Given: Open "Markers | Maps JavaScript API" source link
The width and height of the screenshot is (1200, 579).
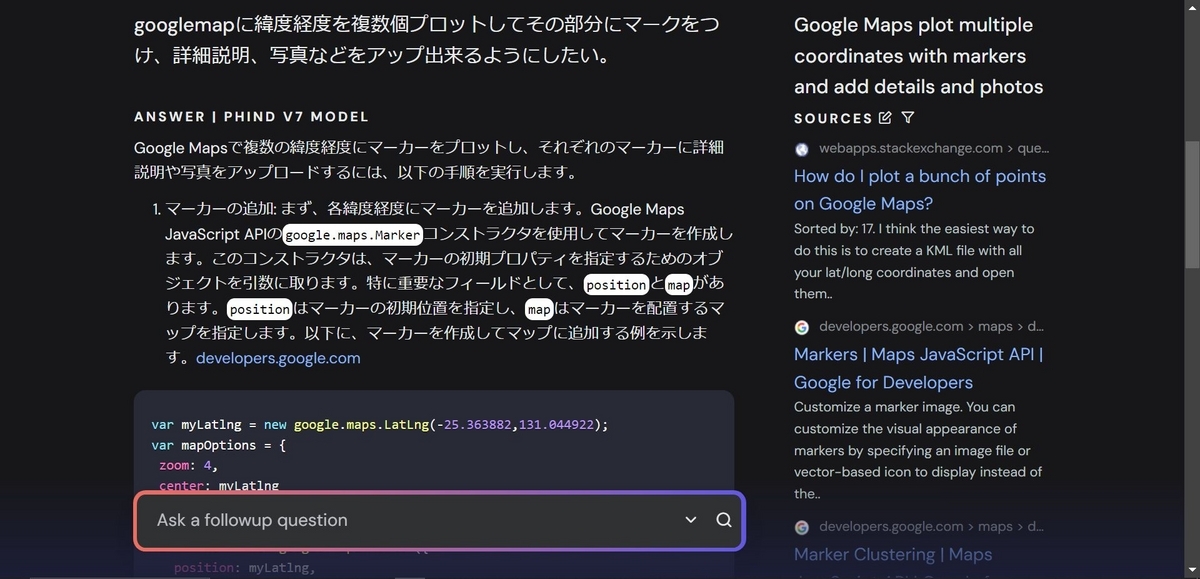Looking at the screenshot, I should pyautogui.click(x=918, y=368).
